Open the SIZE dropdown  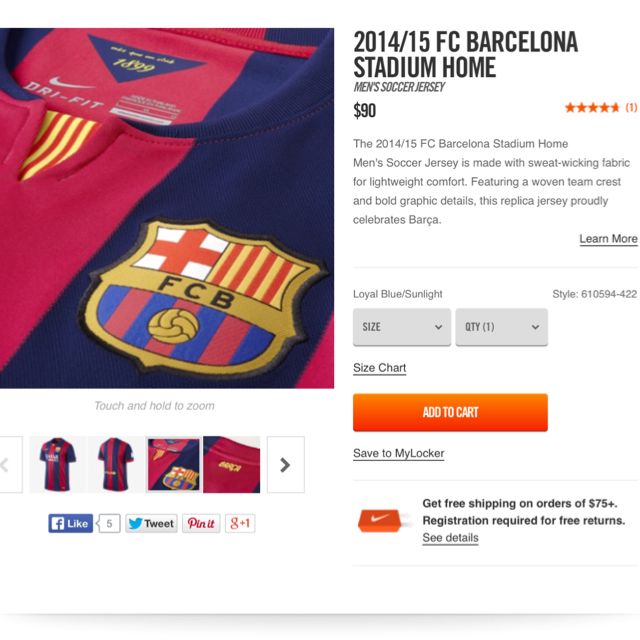[x=402, y=327]
